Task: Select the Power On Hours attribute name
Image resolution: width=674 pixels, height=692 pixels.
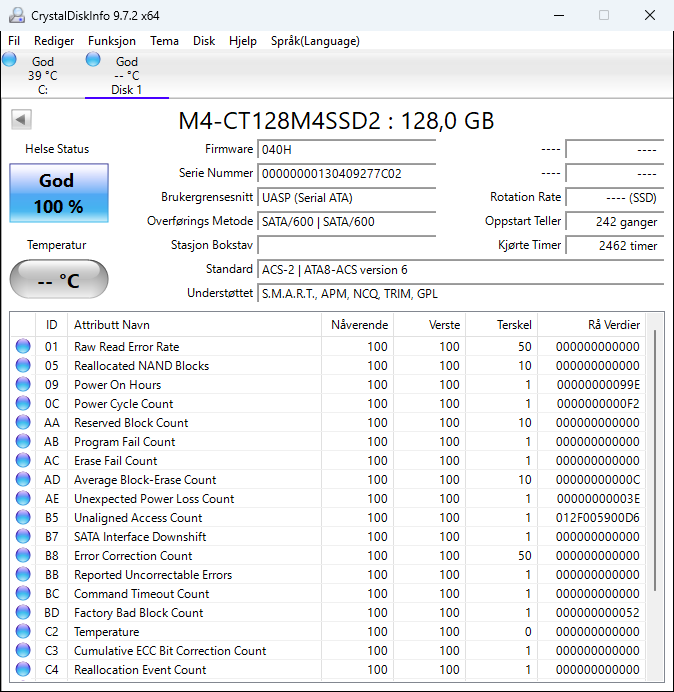Action: [x=117, y=385]
